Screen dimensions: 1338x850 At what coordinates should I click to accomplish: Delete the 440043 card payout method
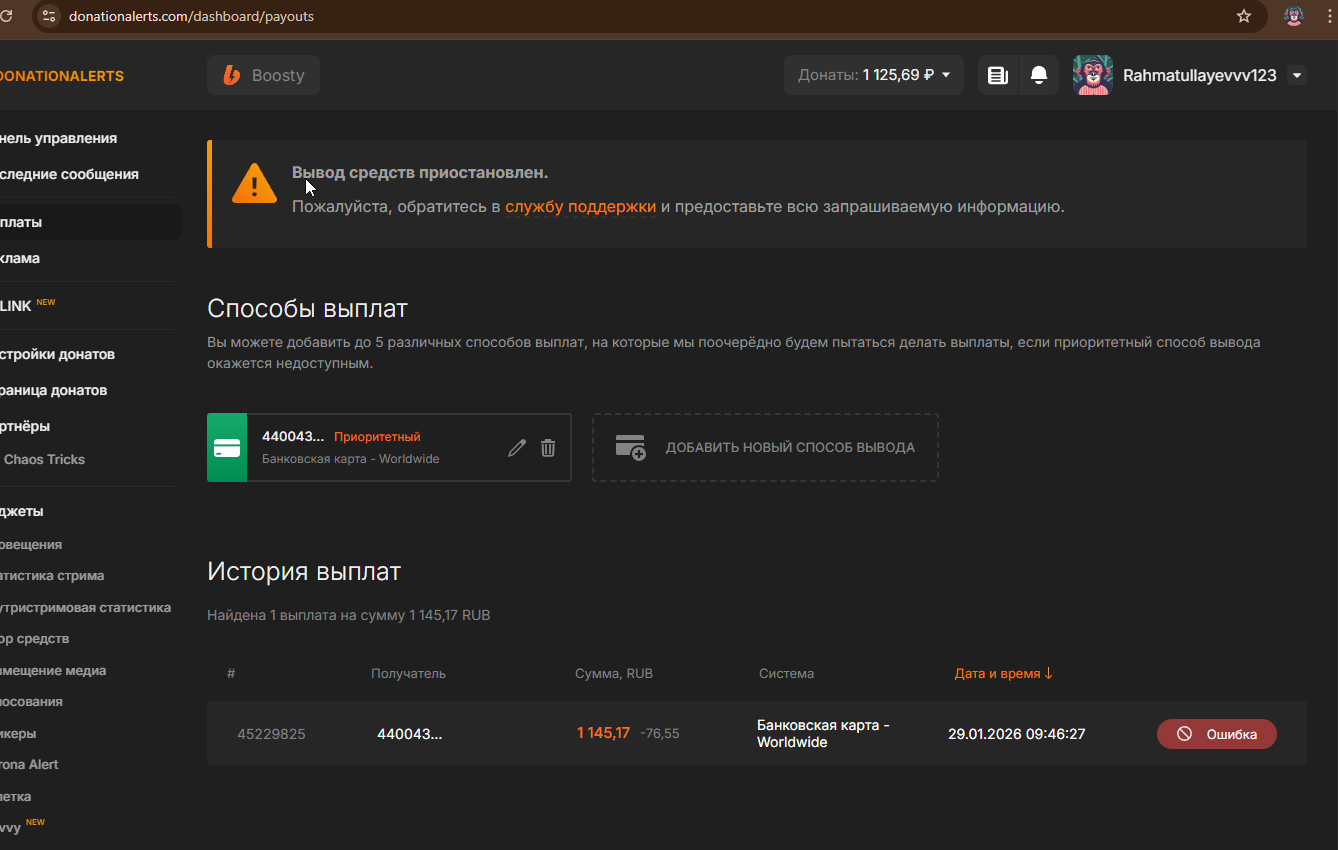tap(548, 448)
